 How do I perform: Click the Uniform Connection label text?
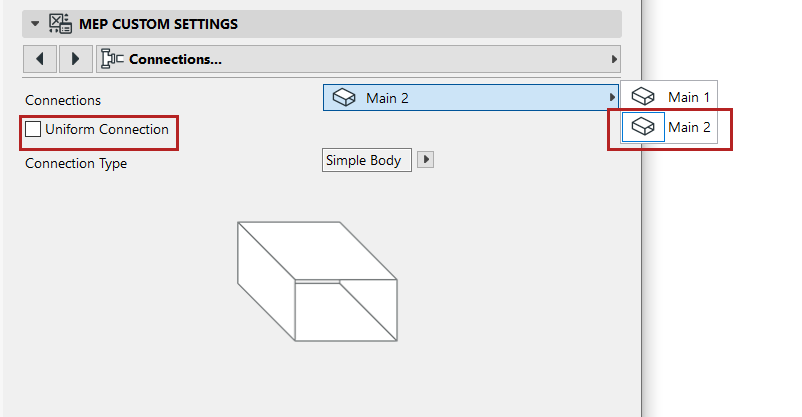tap(107, 129)
